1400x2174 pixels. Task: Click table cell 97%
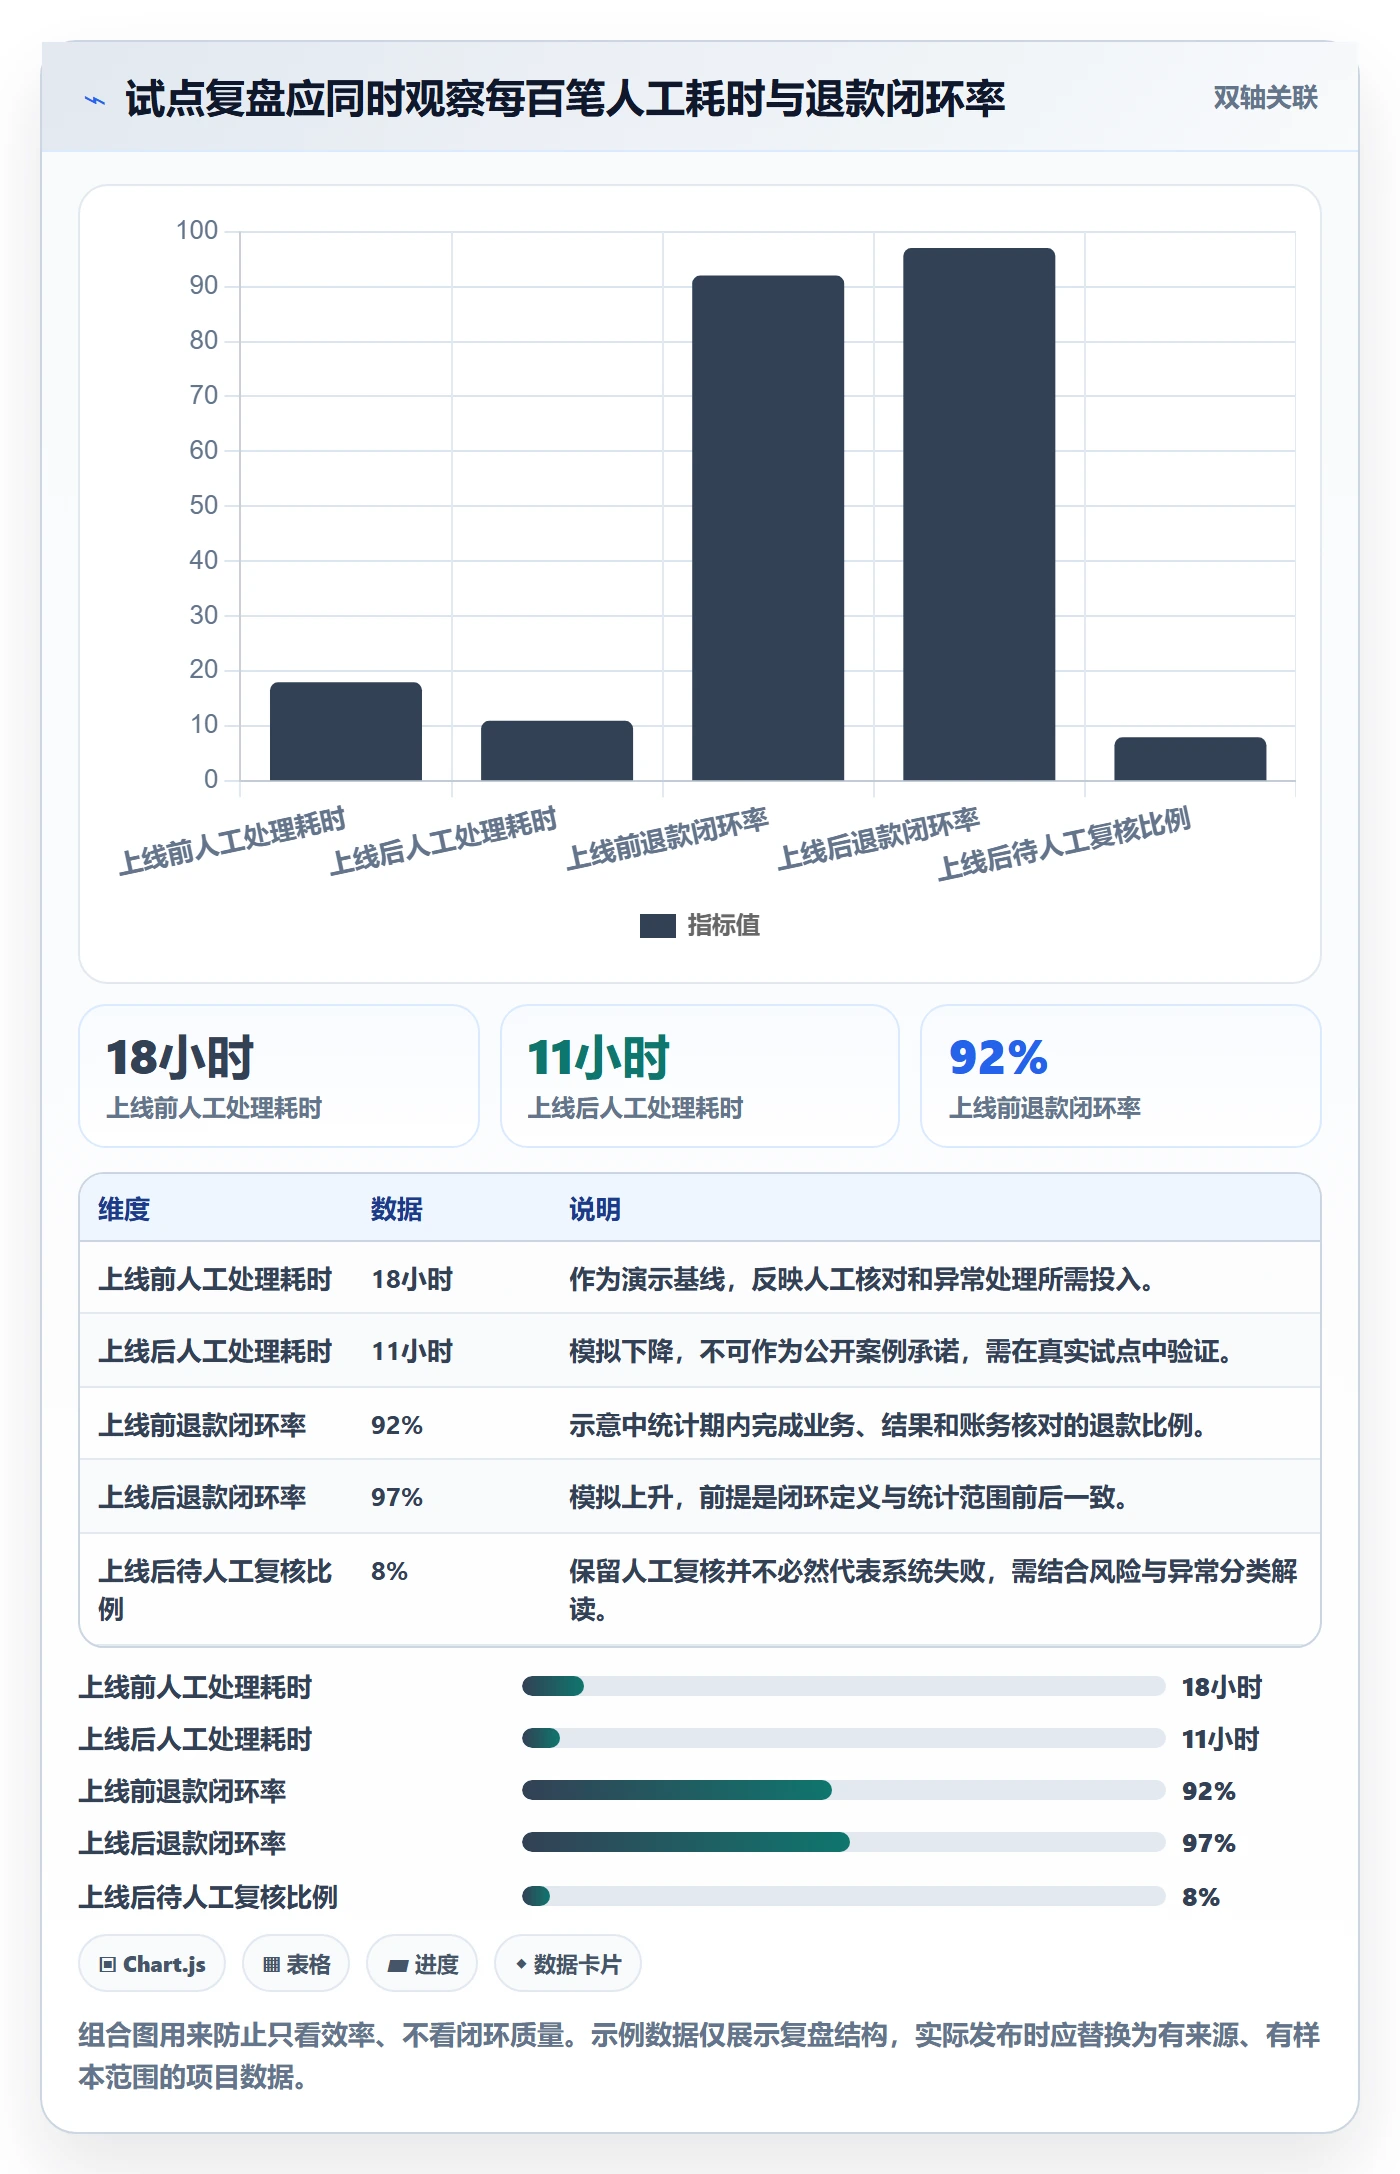397,1497
